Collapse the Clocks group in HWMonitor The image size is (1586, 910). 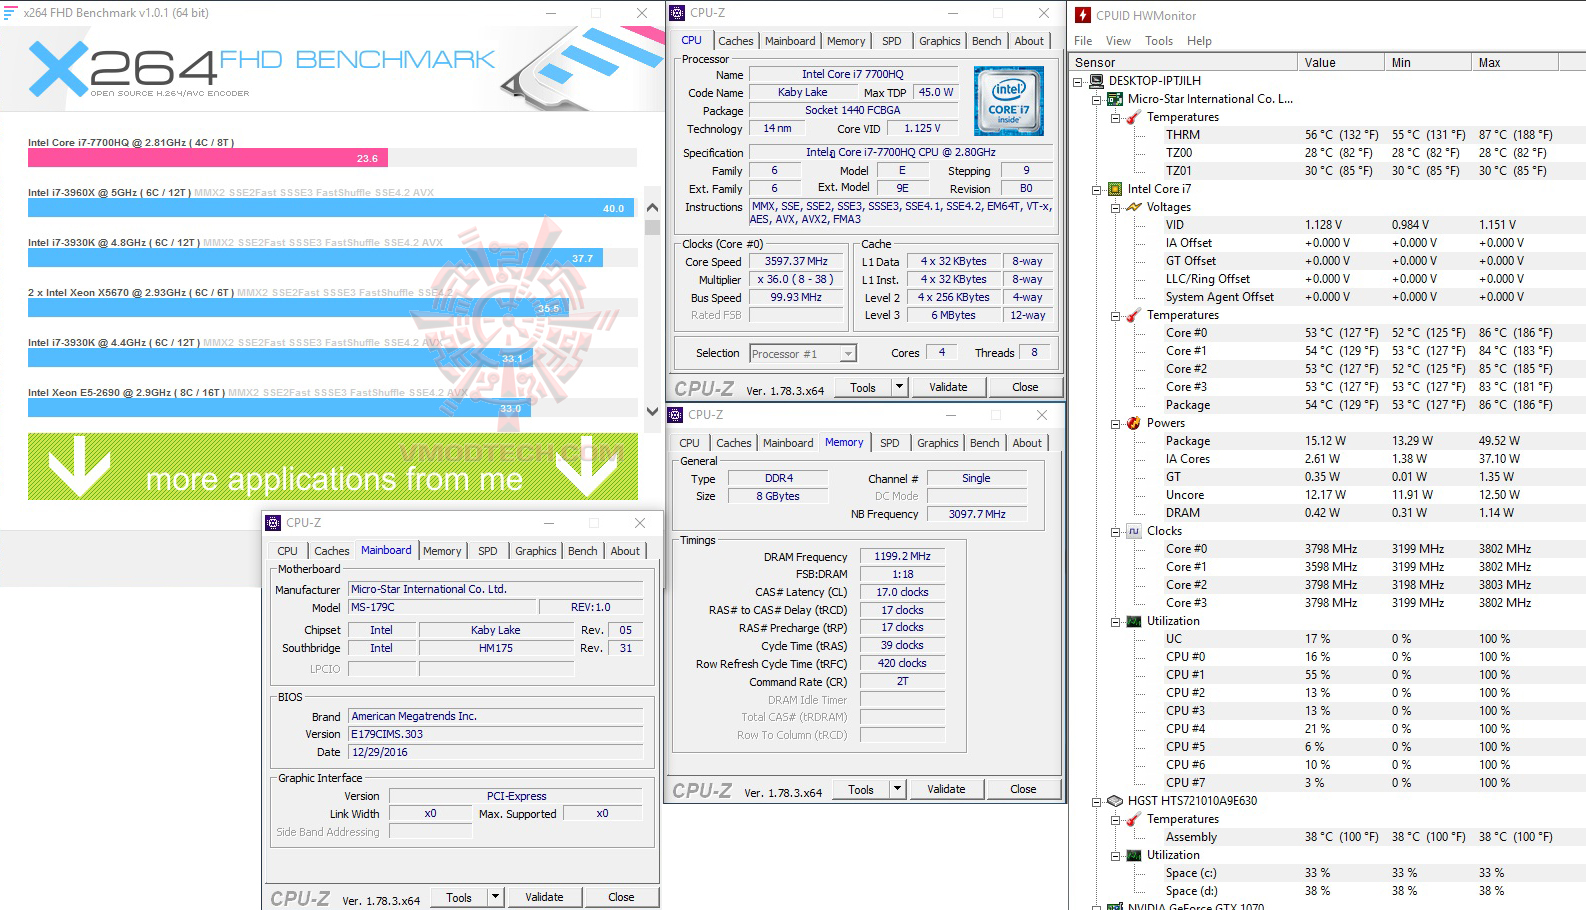coord(1116,531)
